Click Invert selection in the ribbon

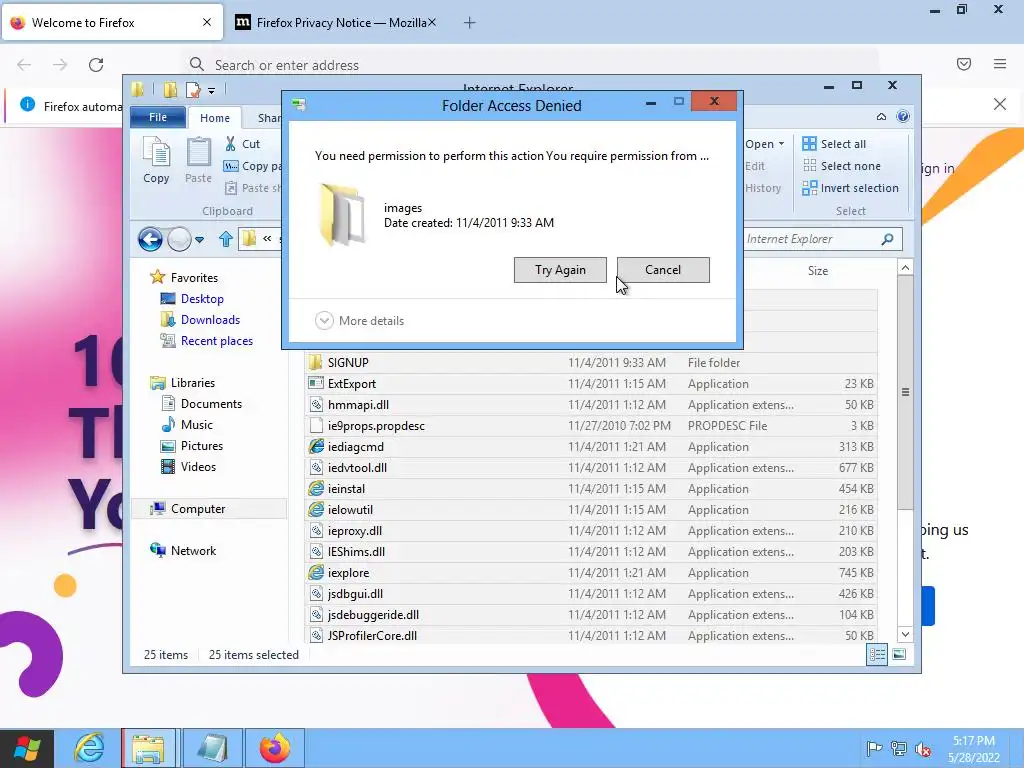[850, 188]
